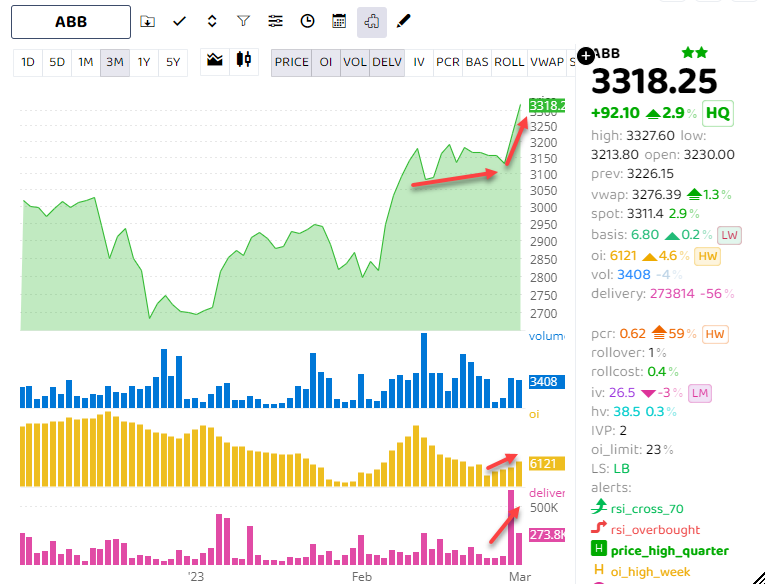The height and width of the screenshot is (584, 765).
Task: Click the blue 3408 volume label
Action: [x=547, y=382]
